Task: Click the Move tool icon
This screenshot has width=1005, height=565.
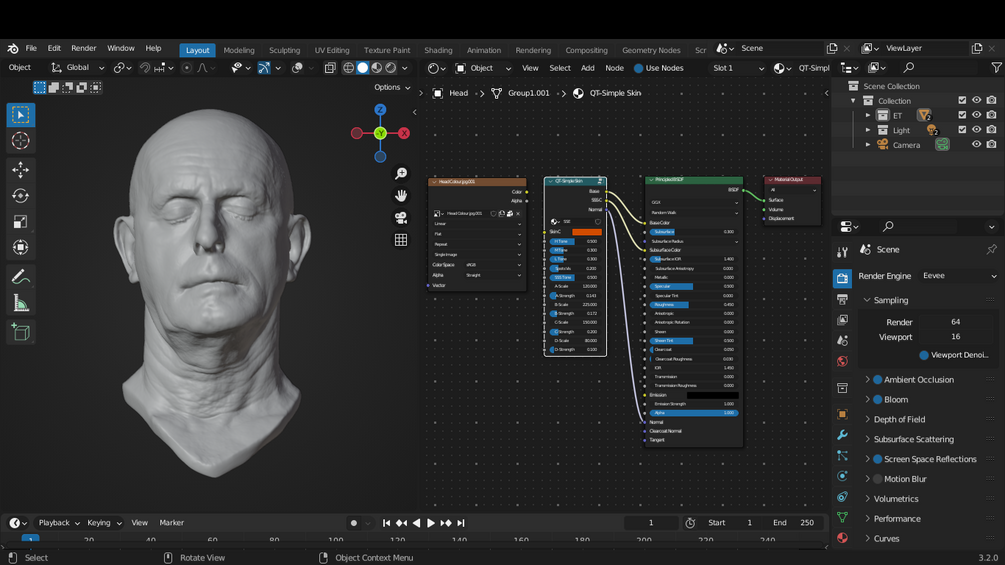Action: coord(21,170)
